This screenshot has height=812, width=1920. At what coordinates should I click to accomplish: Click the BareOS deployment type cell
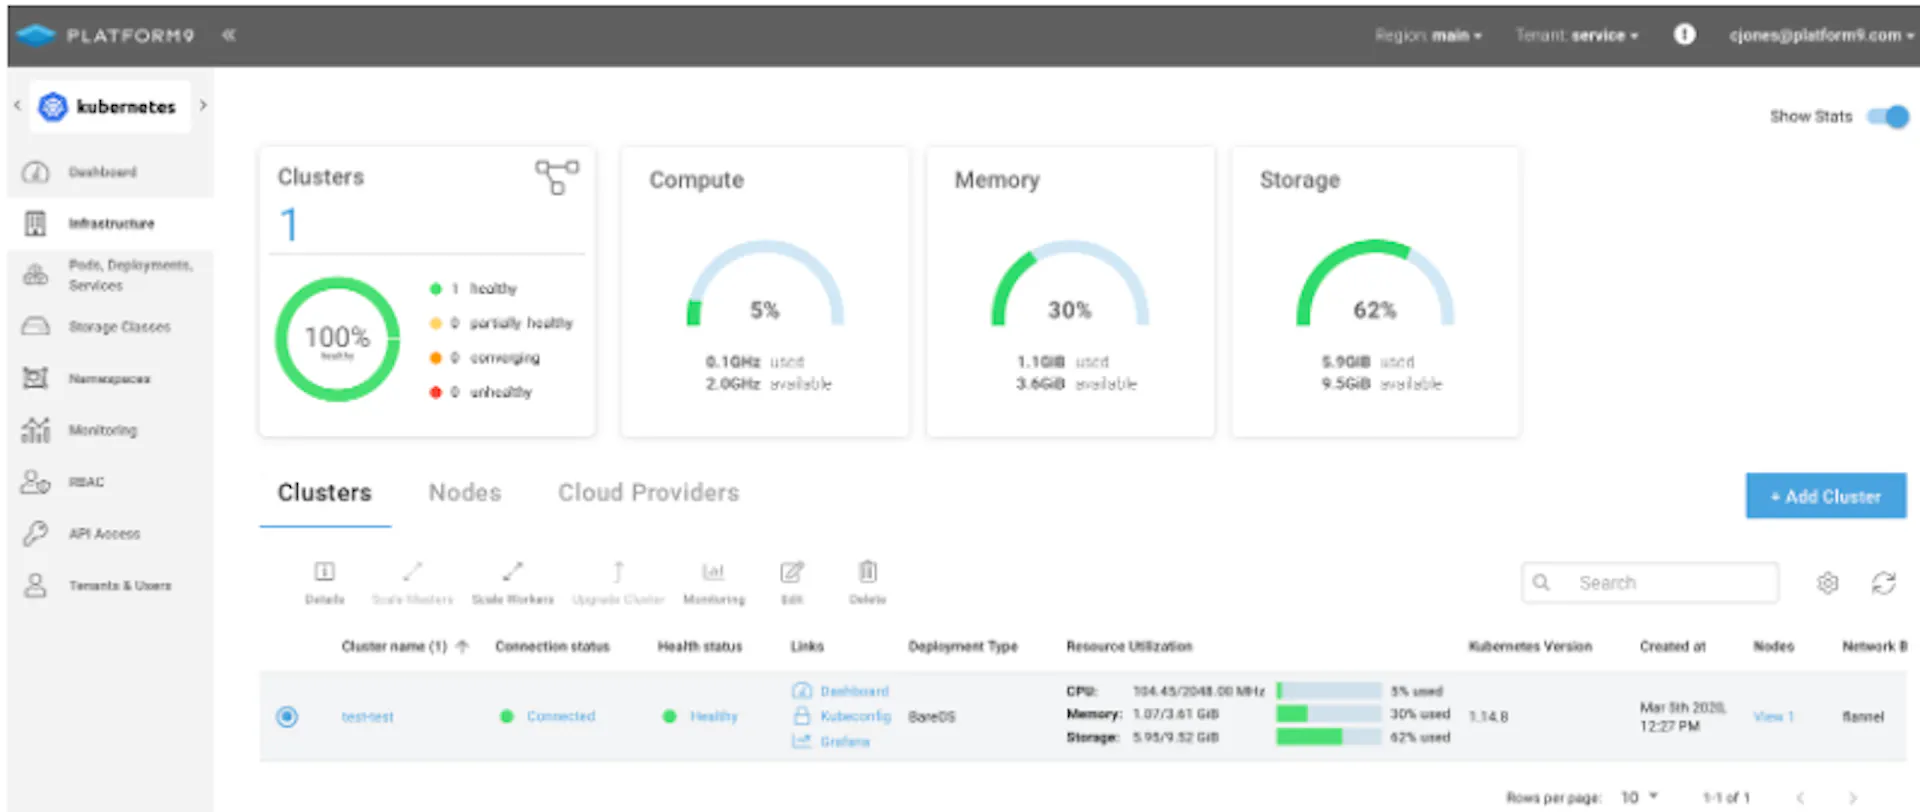pyautogui.click(x=931, y=717)
